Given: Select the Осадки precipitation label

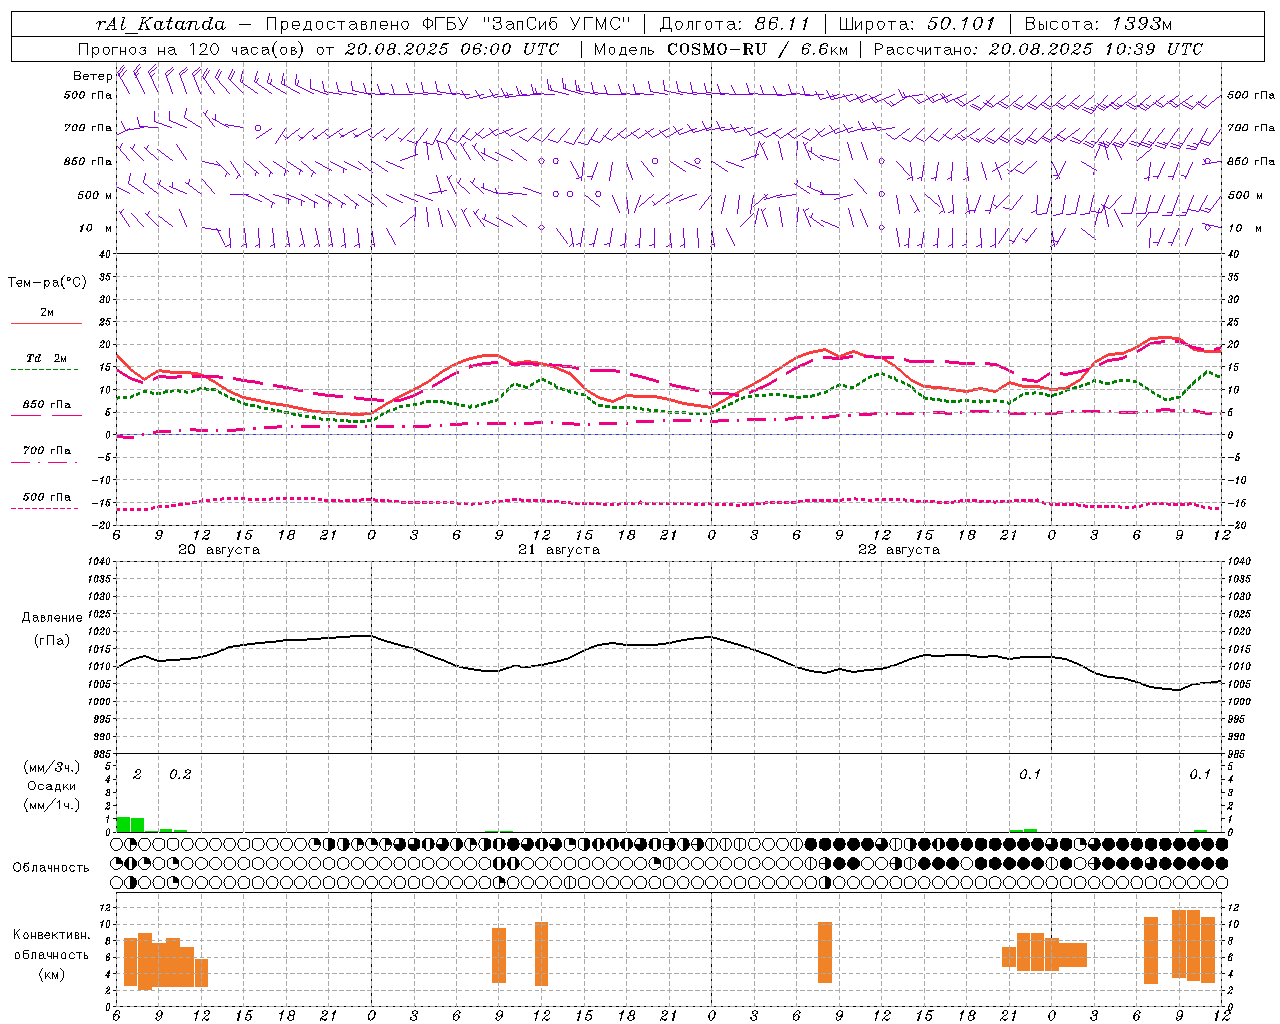Looking at the screenshot, I should 52,786.
